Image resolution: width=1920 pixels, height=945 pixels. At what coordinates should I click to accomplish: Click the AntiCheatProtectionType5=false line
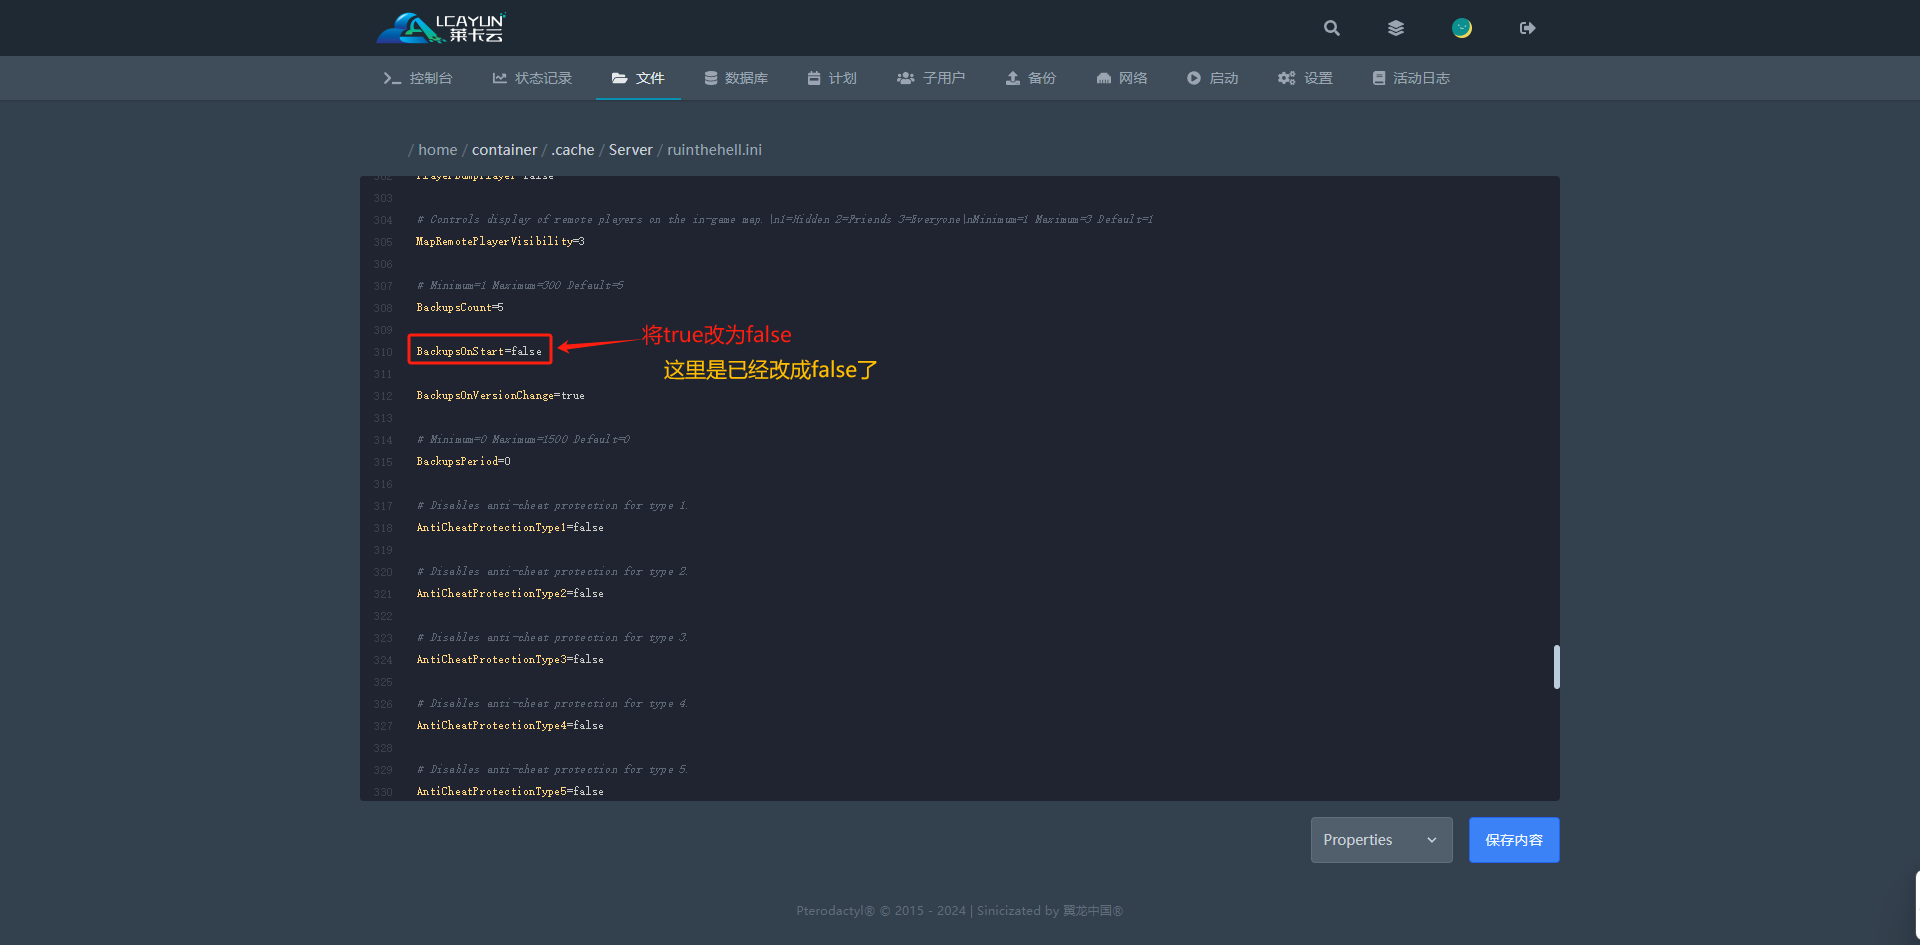coord(510,792)
